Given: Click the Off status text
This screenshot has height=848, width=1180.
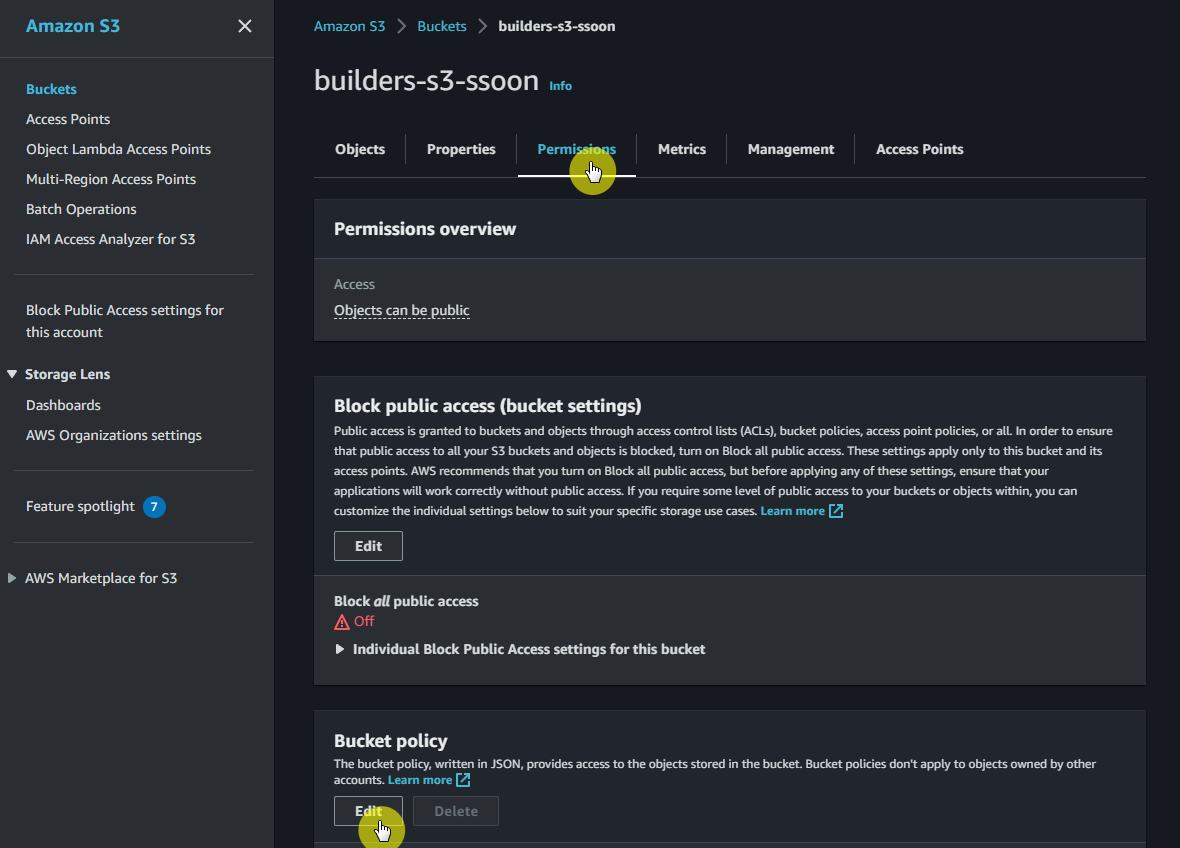Looking at the screenshot, I should tap(364, 622).
